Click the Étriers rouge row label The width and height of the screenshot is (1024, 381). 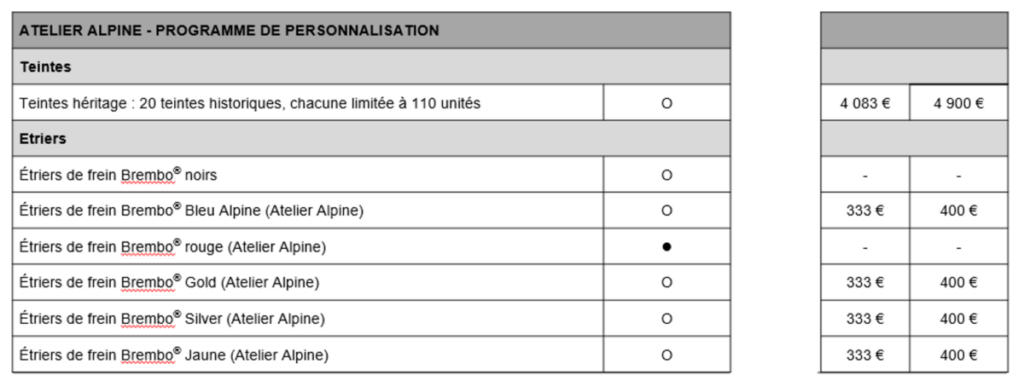click(x=173, y=247)
